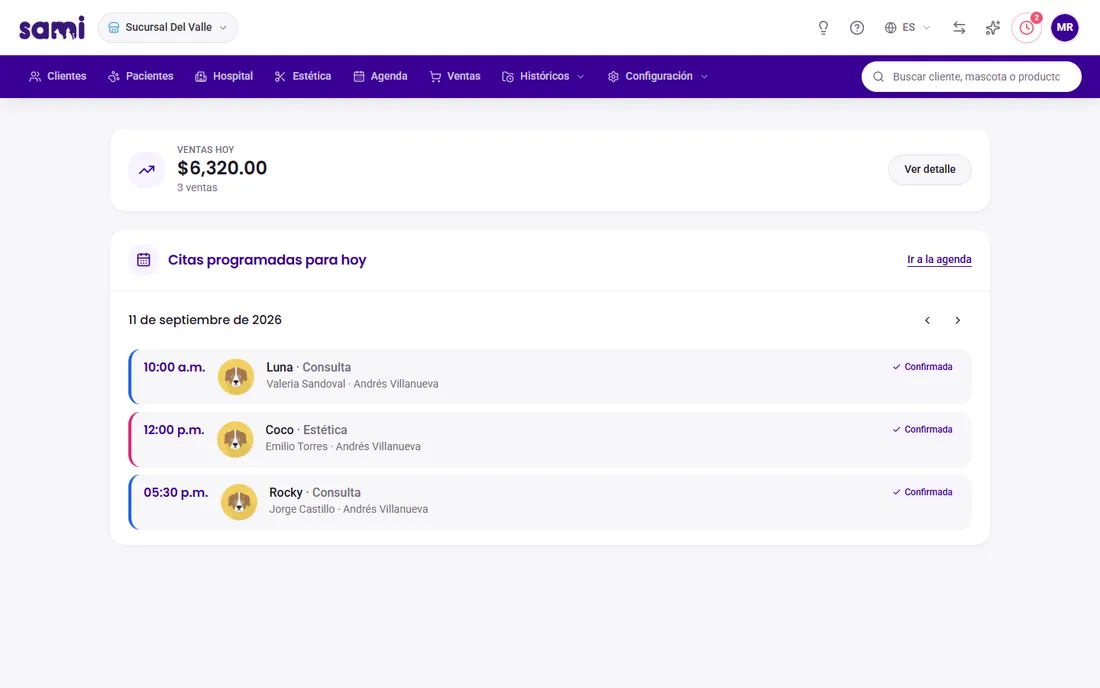
Task: Click the calendar icon beside Citas programadas
Action: coord(144,259)
